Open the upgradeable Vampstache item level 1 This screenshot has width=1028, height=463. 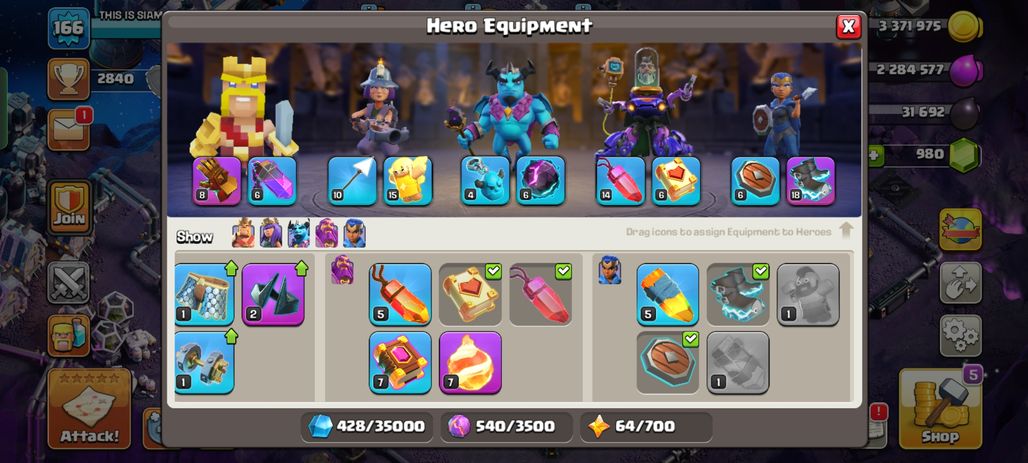[205, 363]
